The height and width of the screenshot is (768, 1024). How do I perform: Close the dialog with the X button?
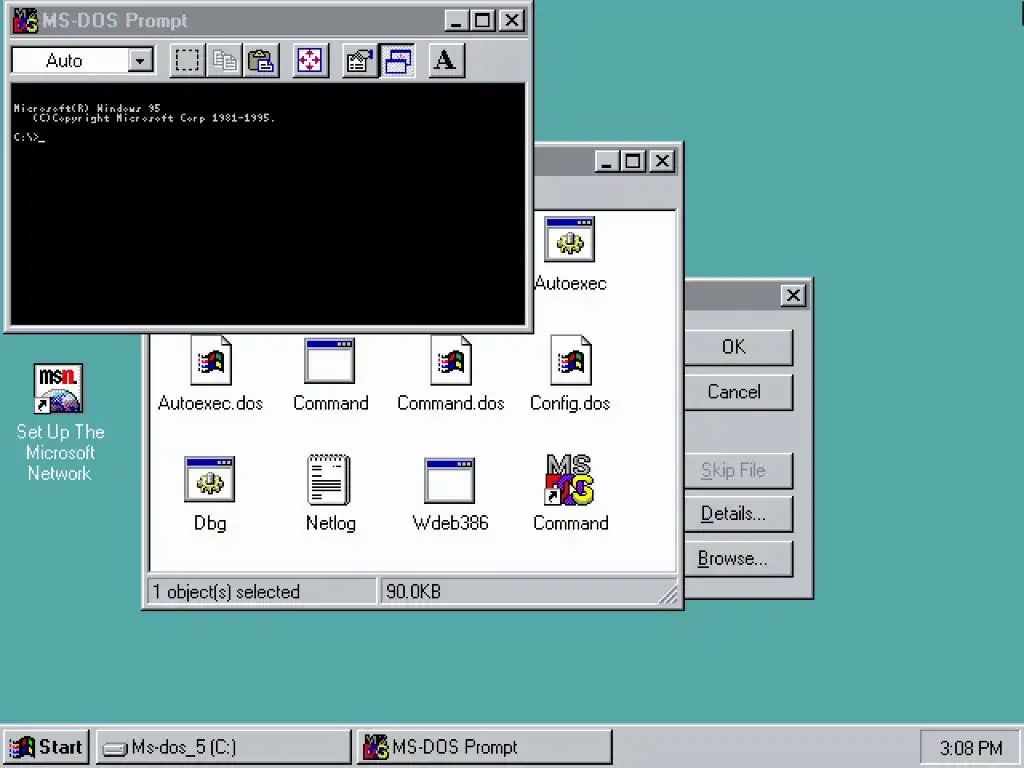click(793, 296)
